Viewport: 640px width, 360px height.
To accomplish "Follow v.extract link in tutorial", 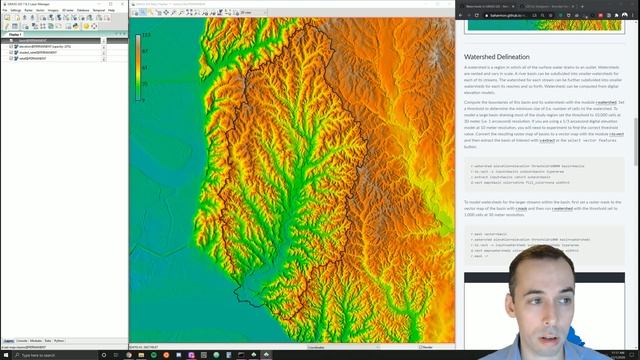I will 547,140.
